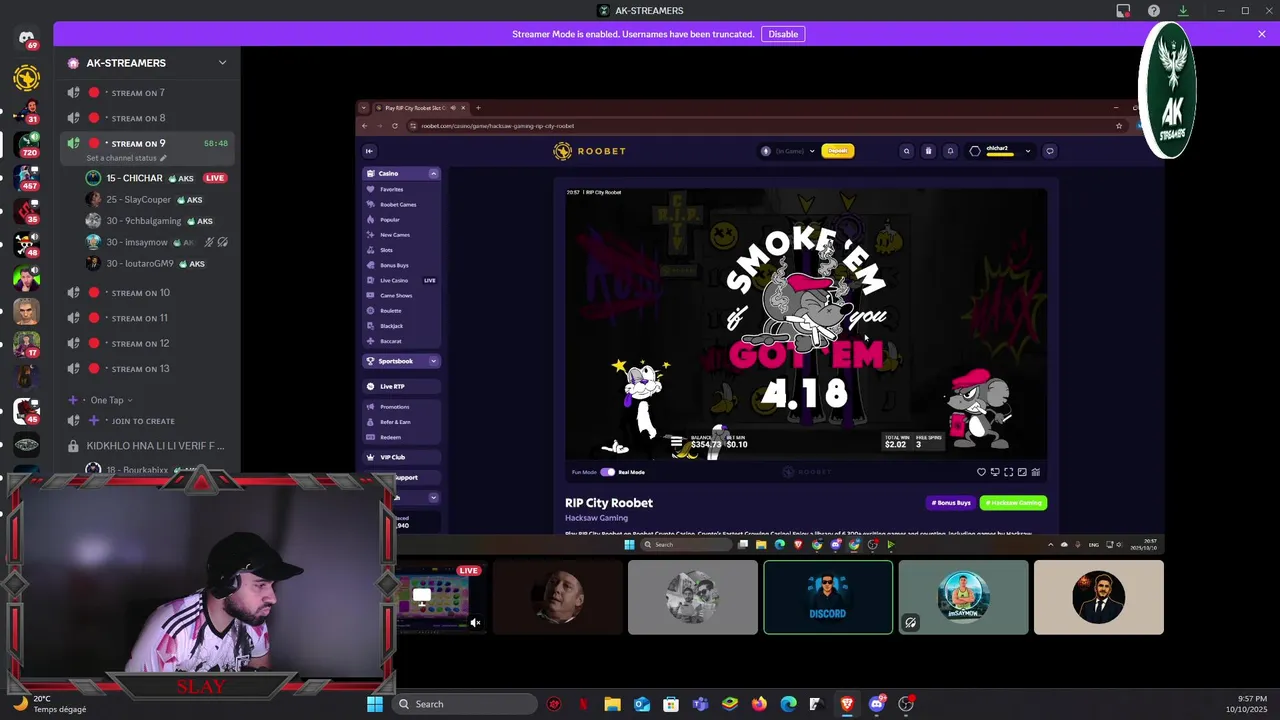
Task: Open Discord direct messages home icon
Action: [26, 38]
